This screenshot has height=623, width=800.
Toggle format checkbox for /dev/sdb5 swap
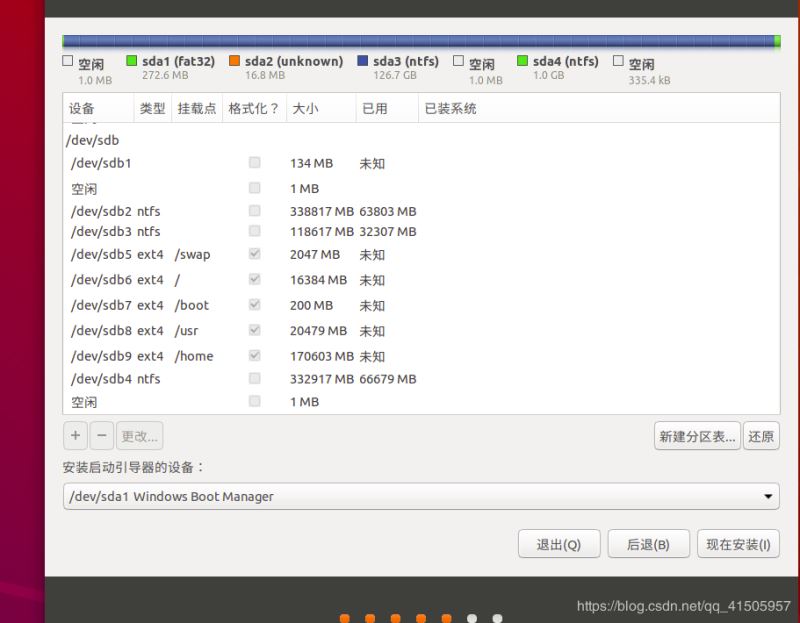[254, 255]
